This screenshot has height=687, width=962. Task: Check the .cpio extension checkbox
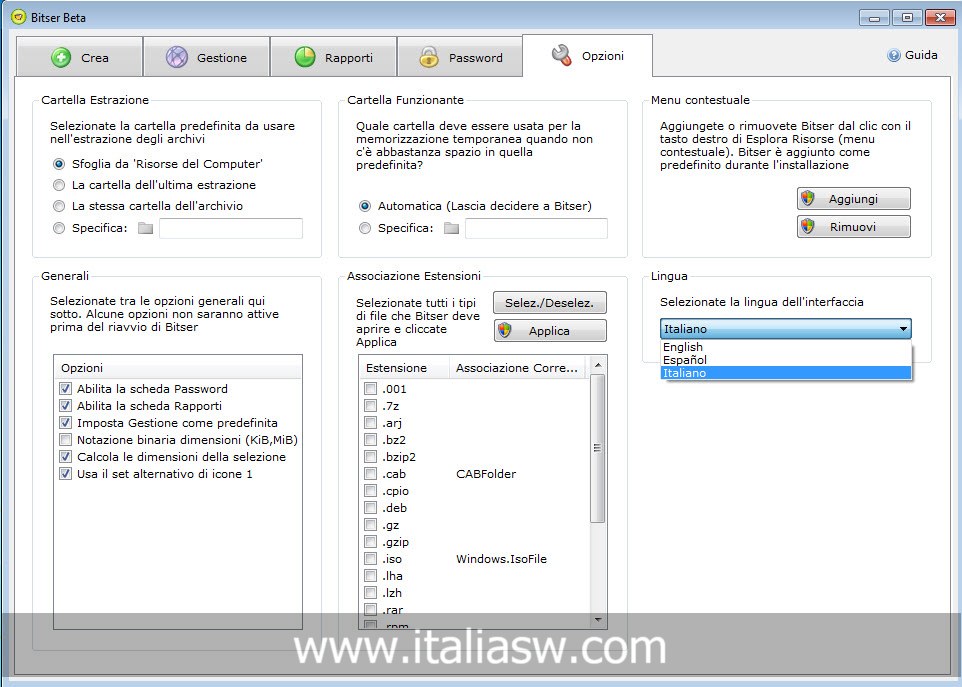tap(371, 491)
